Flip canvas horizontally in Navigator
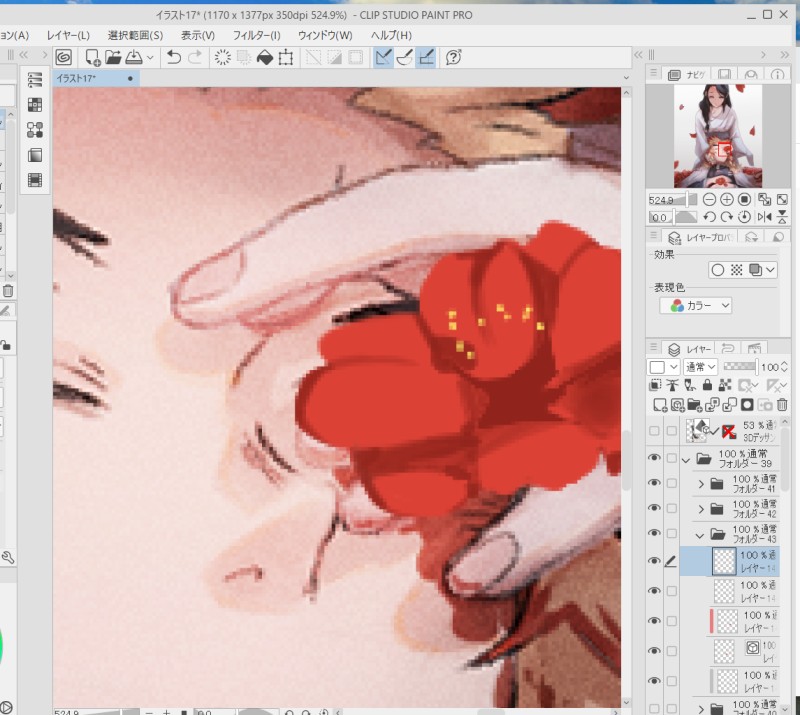Screen dimensions: 800x715 coord(764,217)
